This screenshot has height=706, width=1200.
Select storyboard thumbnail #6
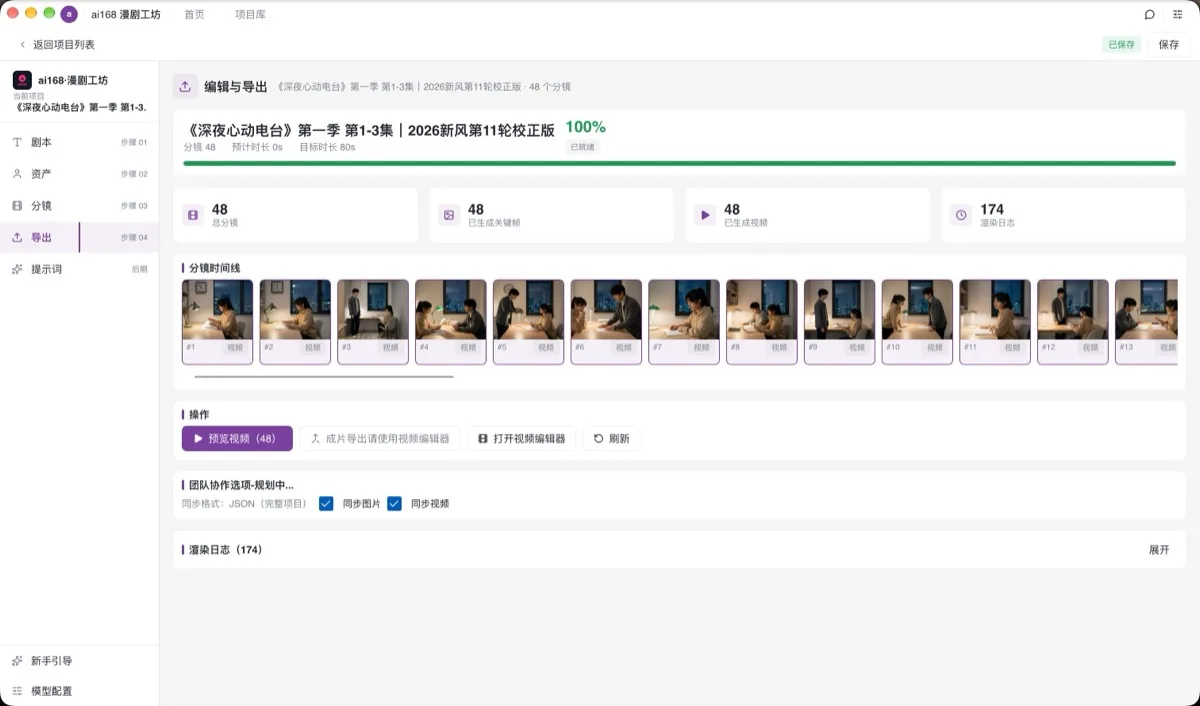coord(606,321)
